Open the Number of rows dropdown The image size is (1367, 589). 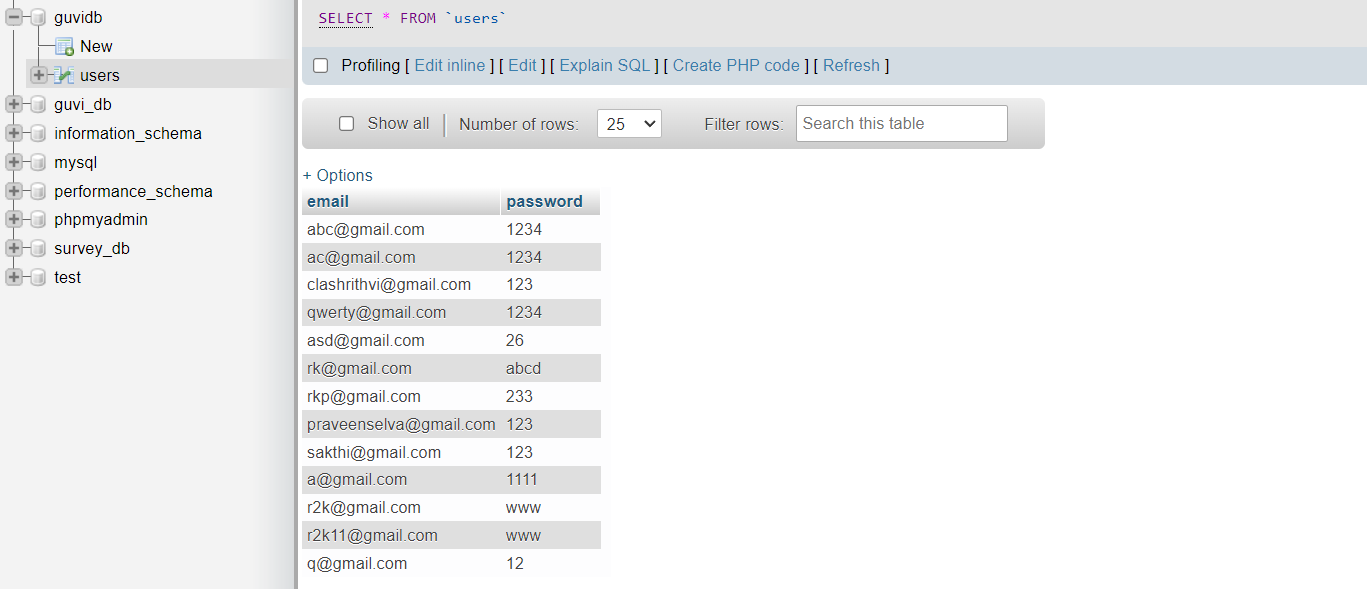click(x=629, y=123)
